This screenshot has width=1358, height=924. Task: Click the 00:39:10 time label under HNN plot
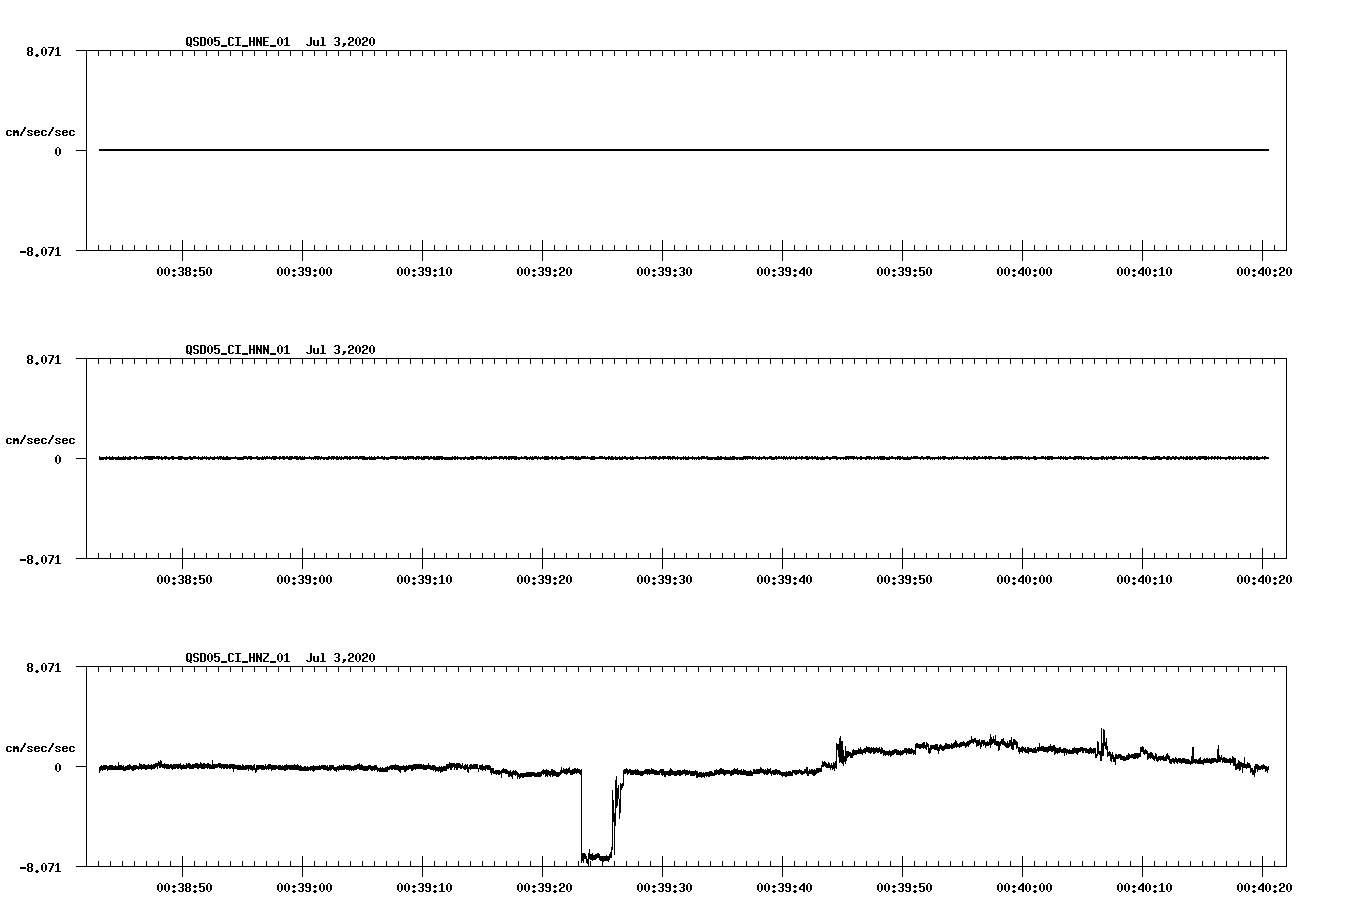(x=424, y=580)
